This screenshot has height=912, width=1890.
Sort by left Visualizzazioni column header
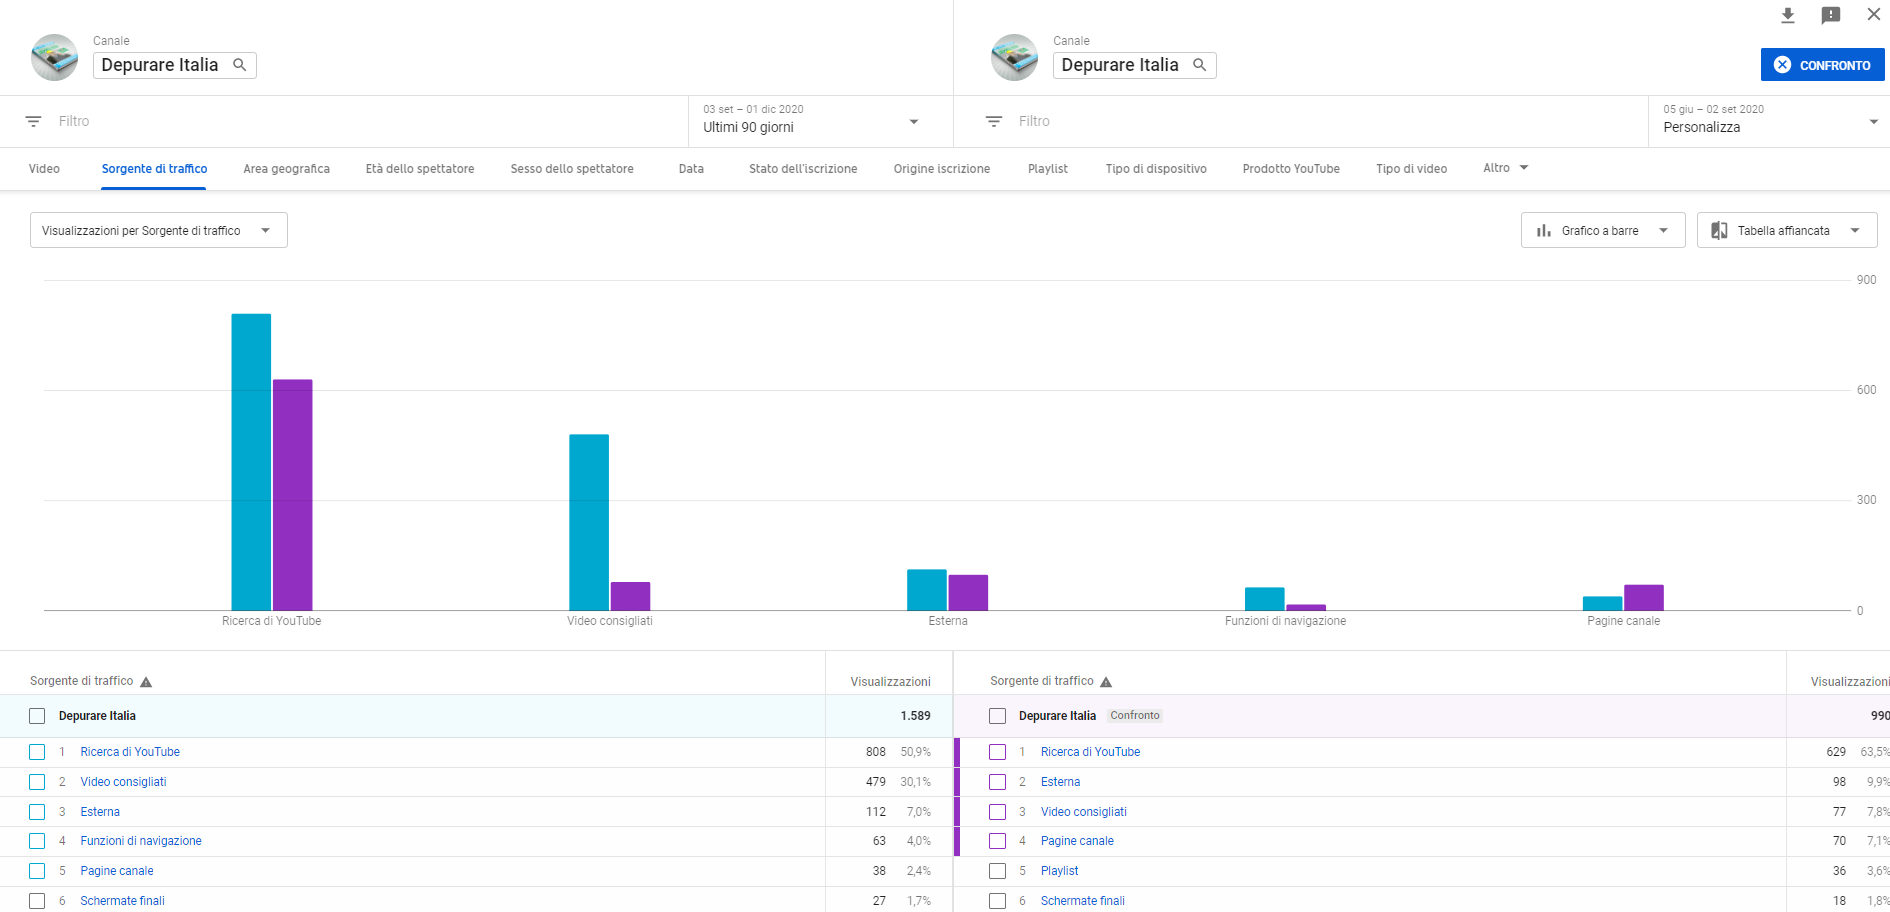pos(890,682)
